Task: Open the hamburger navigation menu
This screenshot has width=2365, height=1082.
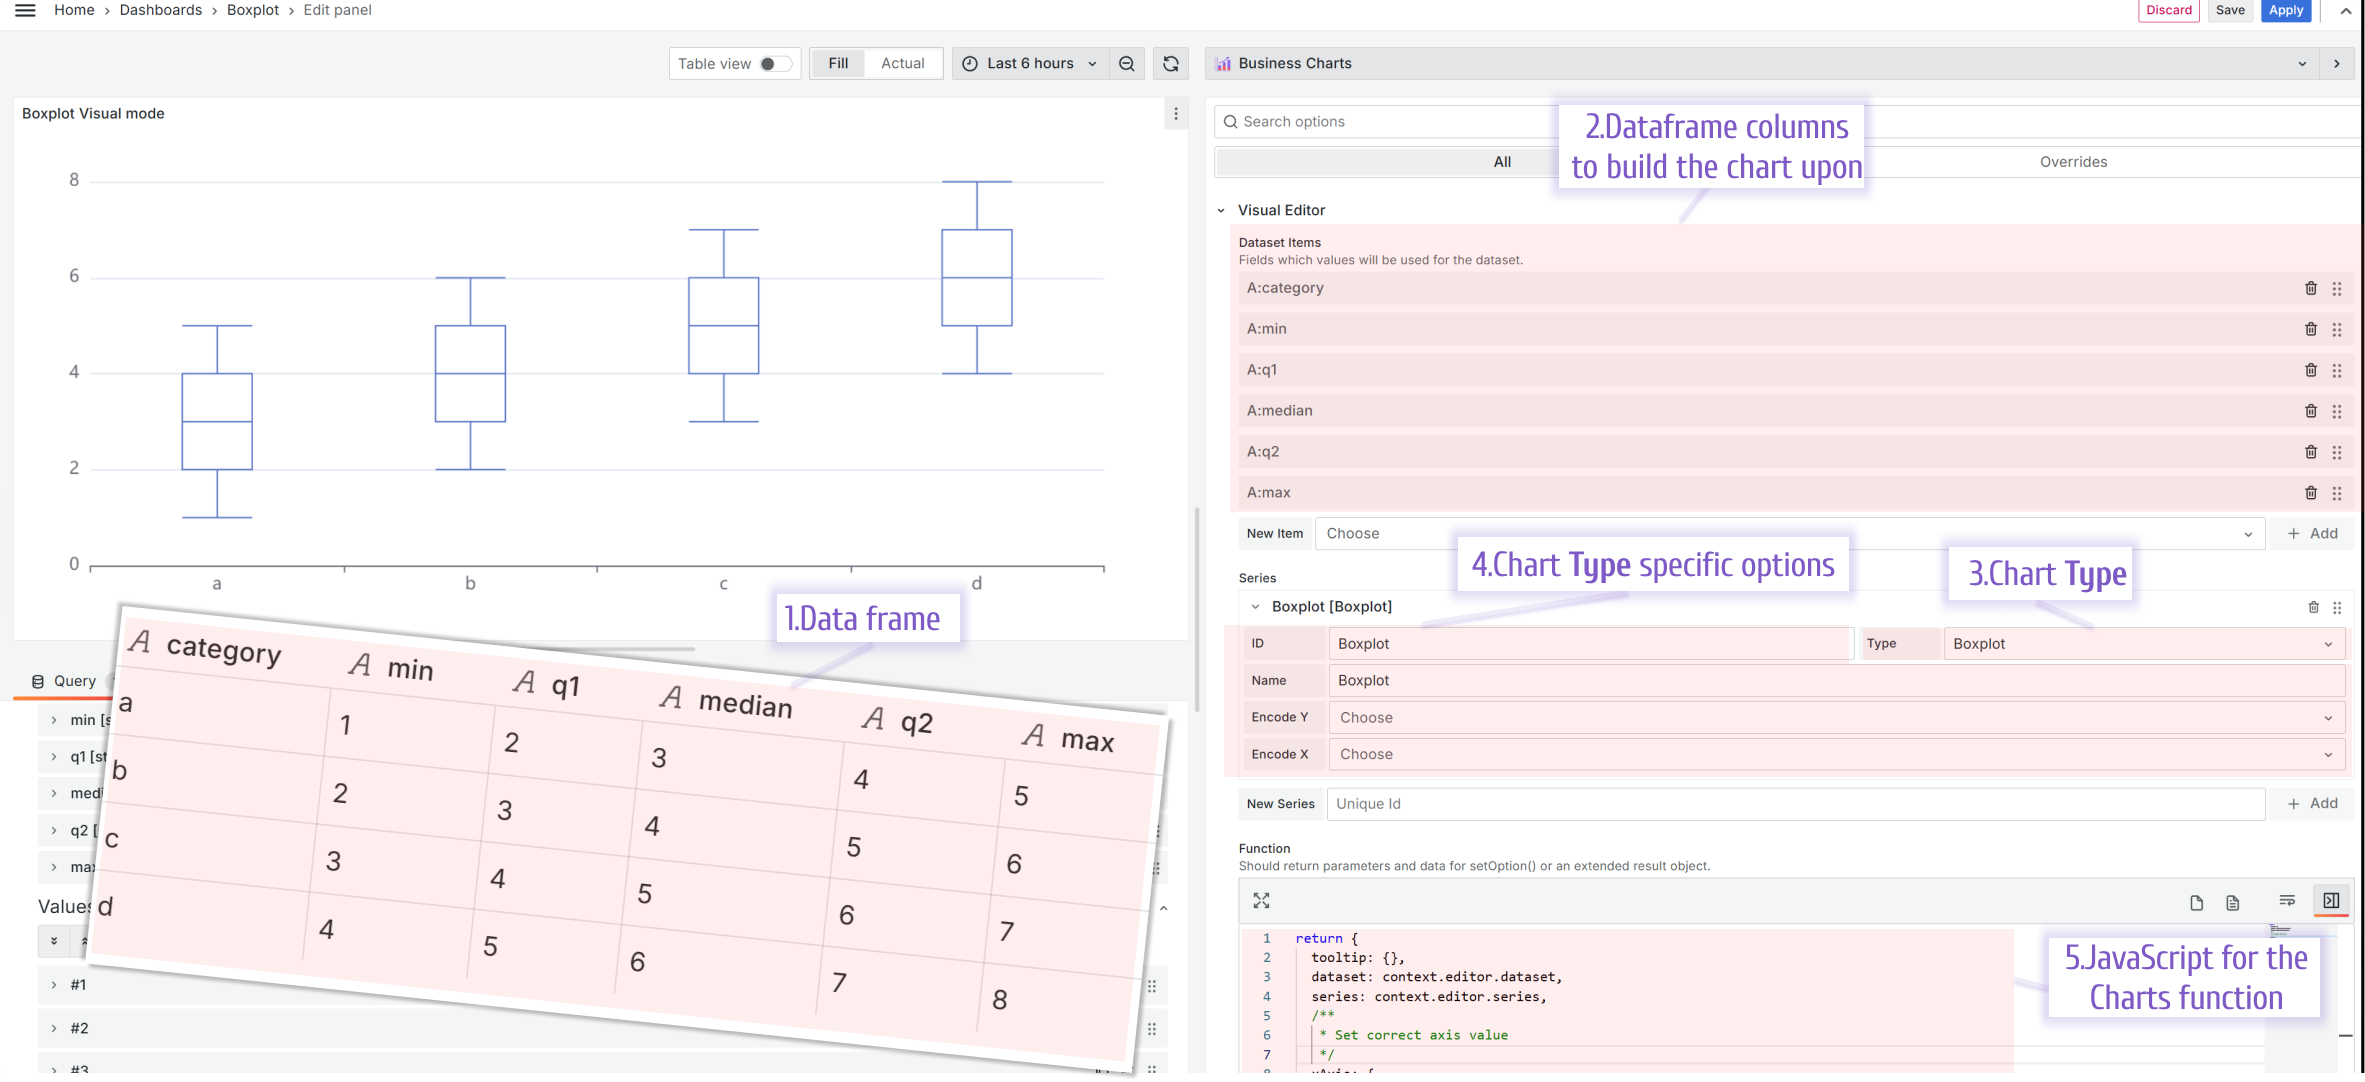Action: [x=24, y=10]
